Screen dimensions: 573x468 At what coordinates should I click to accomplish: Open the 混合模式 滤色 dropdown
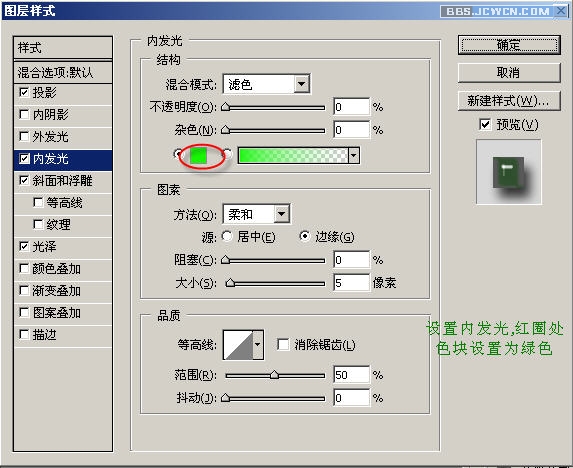pos(266,84)
